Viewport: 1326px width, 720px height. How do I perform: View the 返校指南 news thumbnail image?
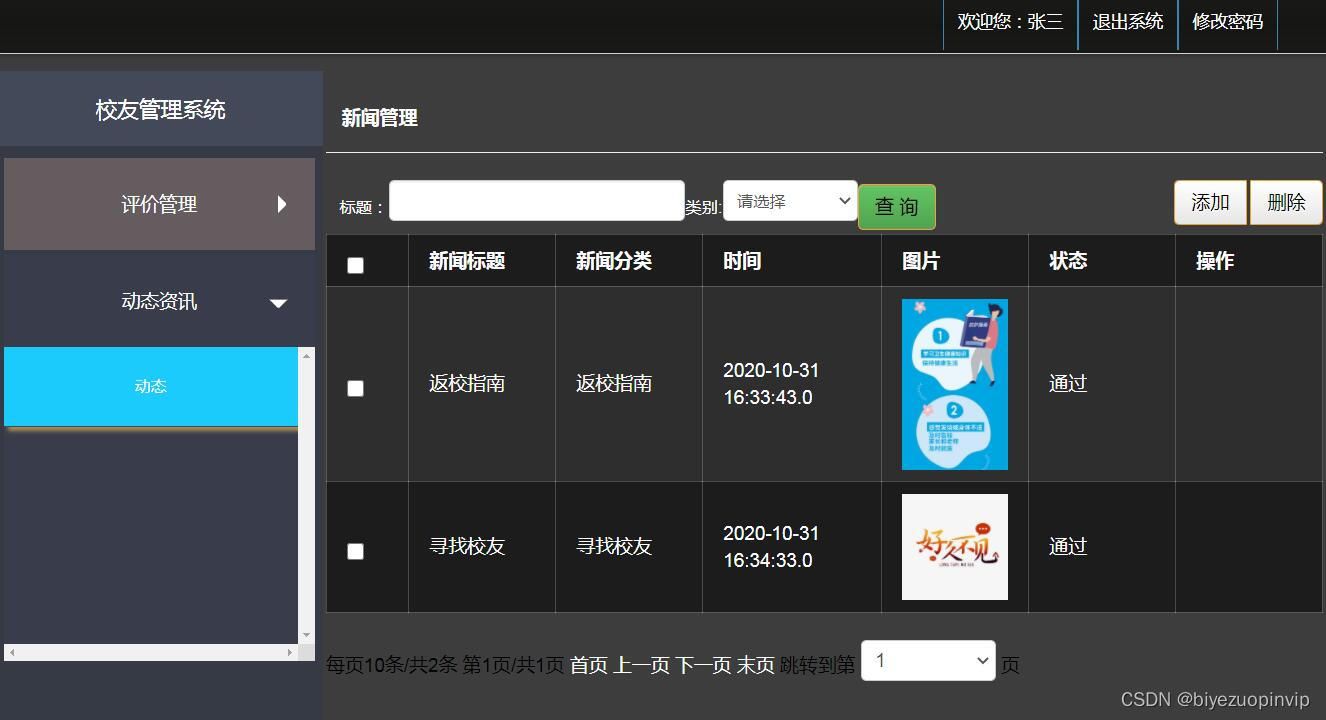pos(954,384)
